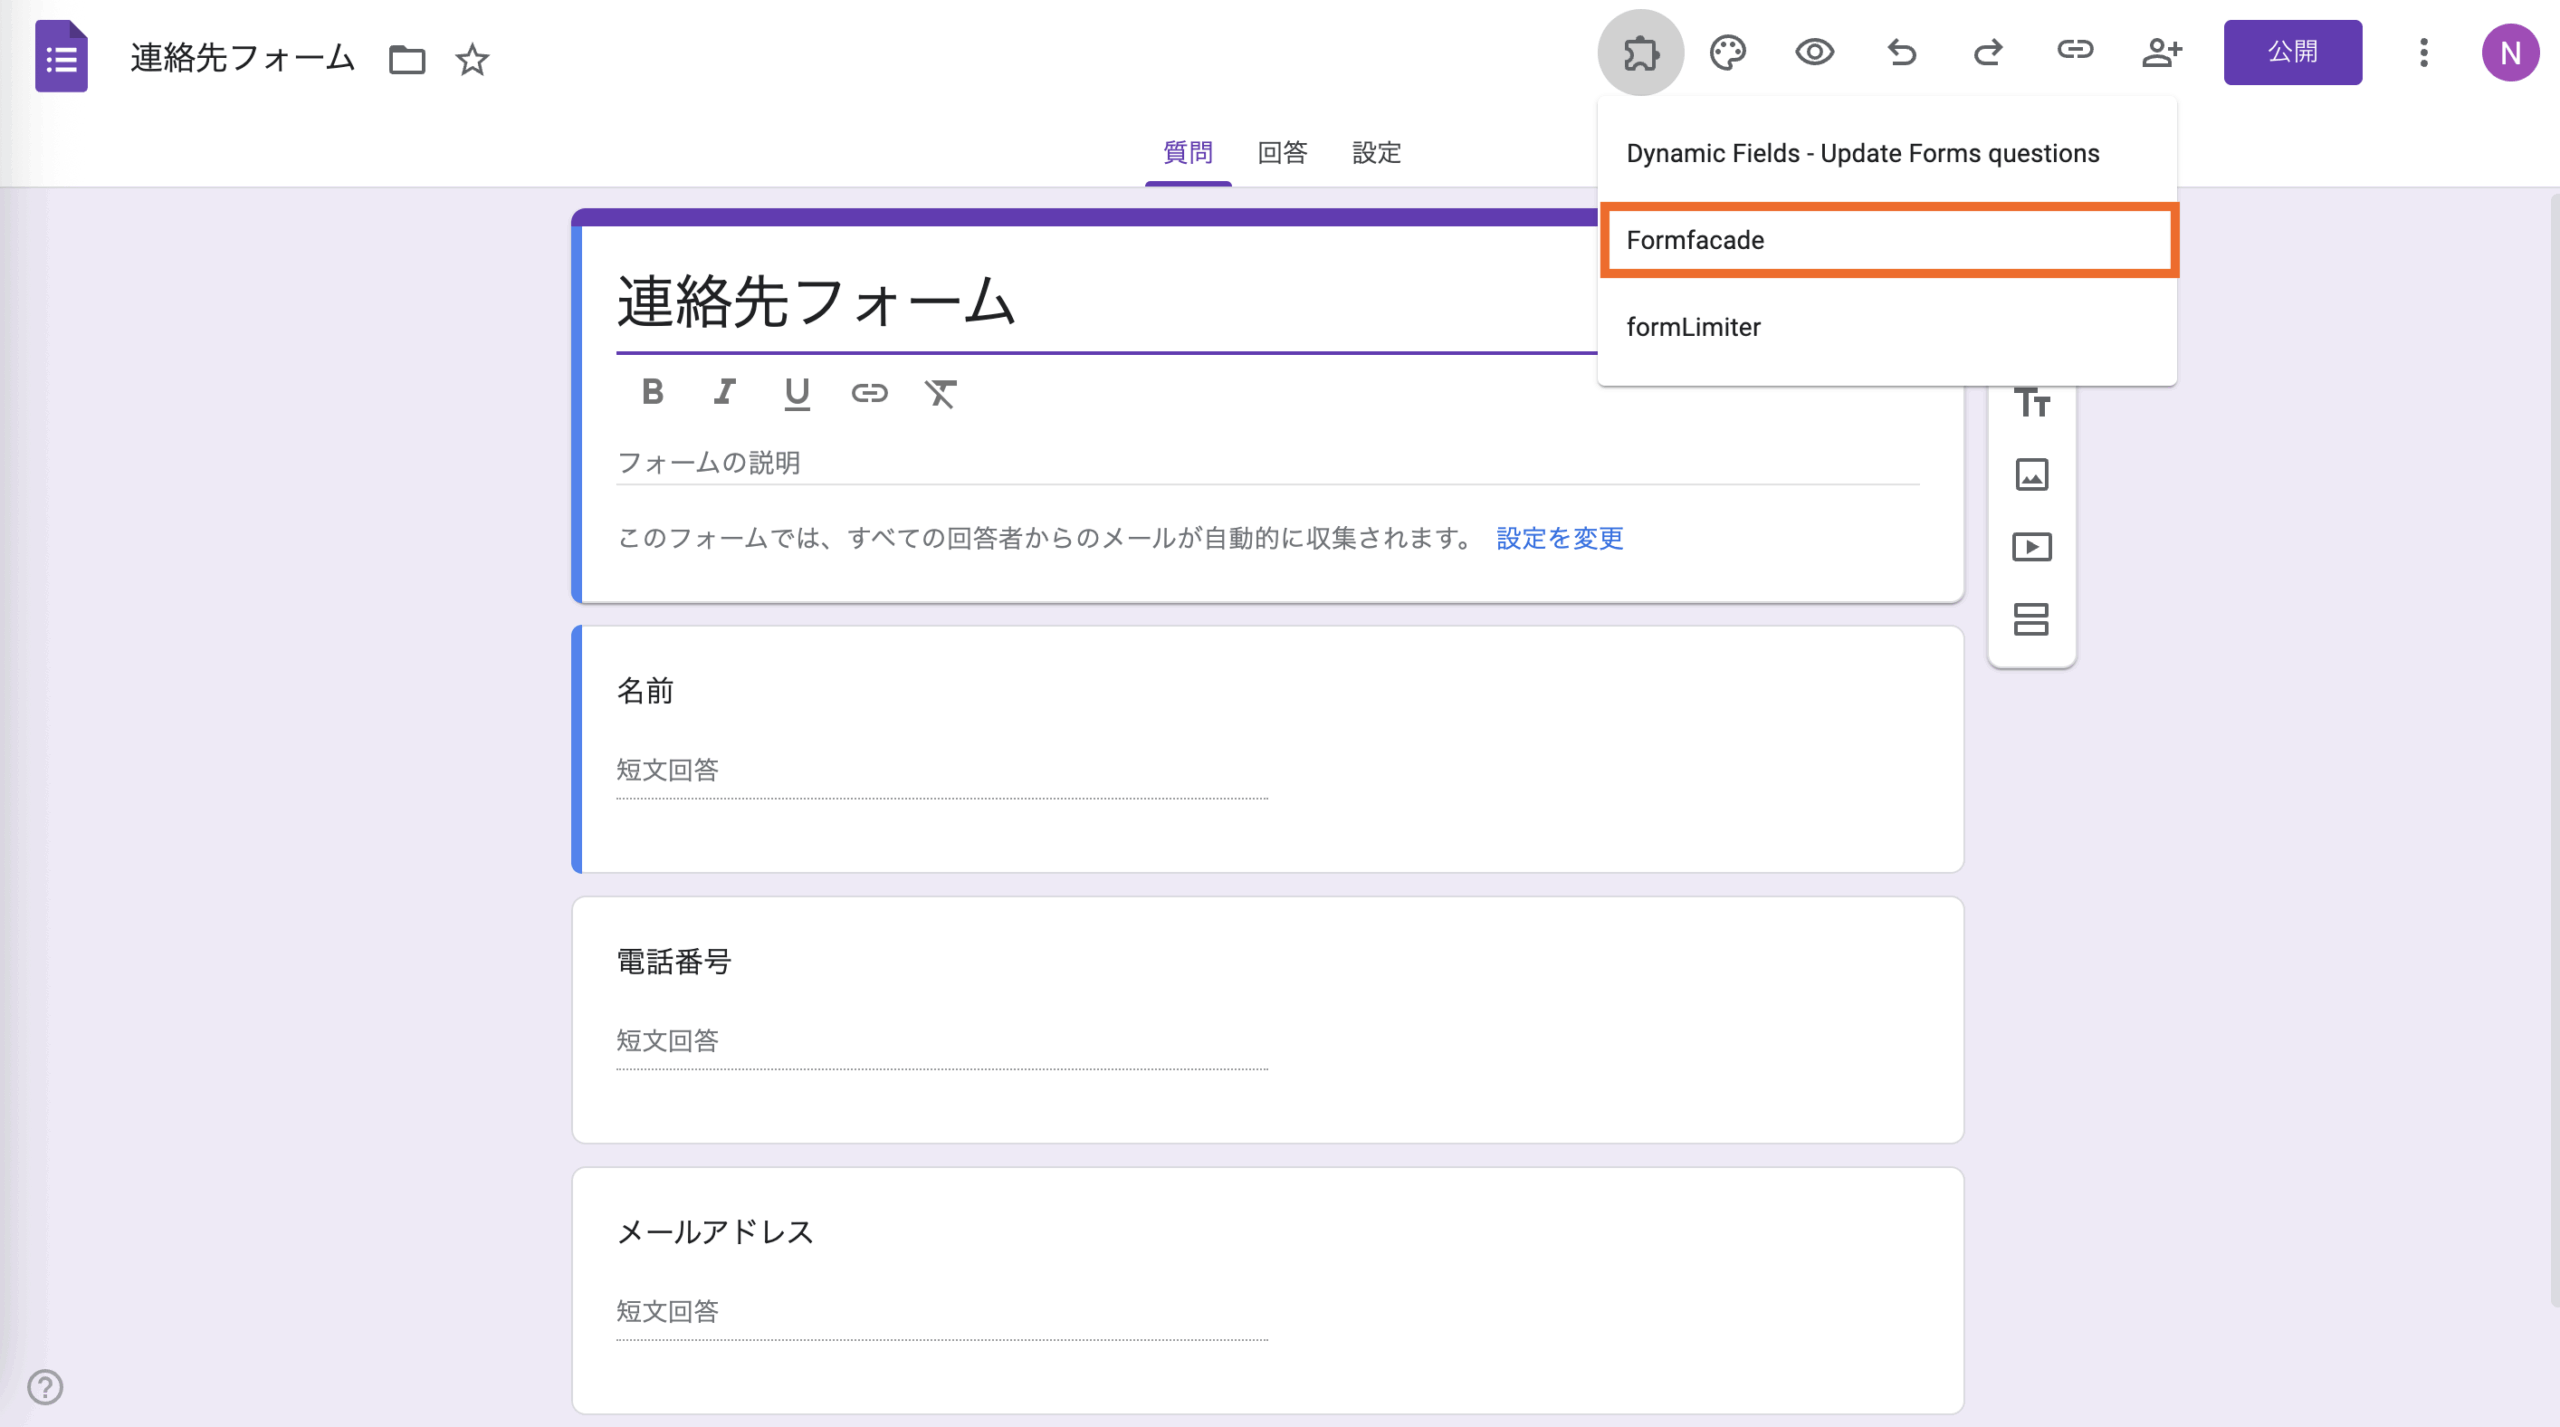Open the theme color palette icon
The height and width of the screenshot is (1427, 2560).
pos(1728,53)
